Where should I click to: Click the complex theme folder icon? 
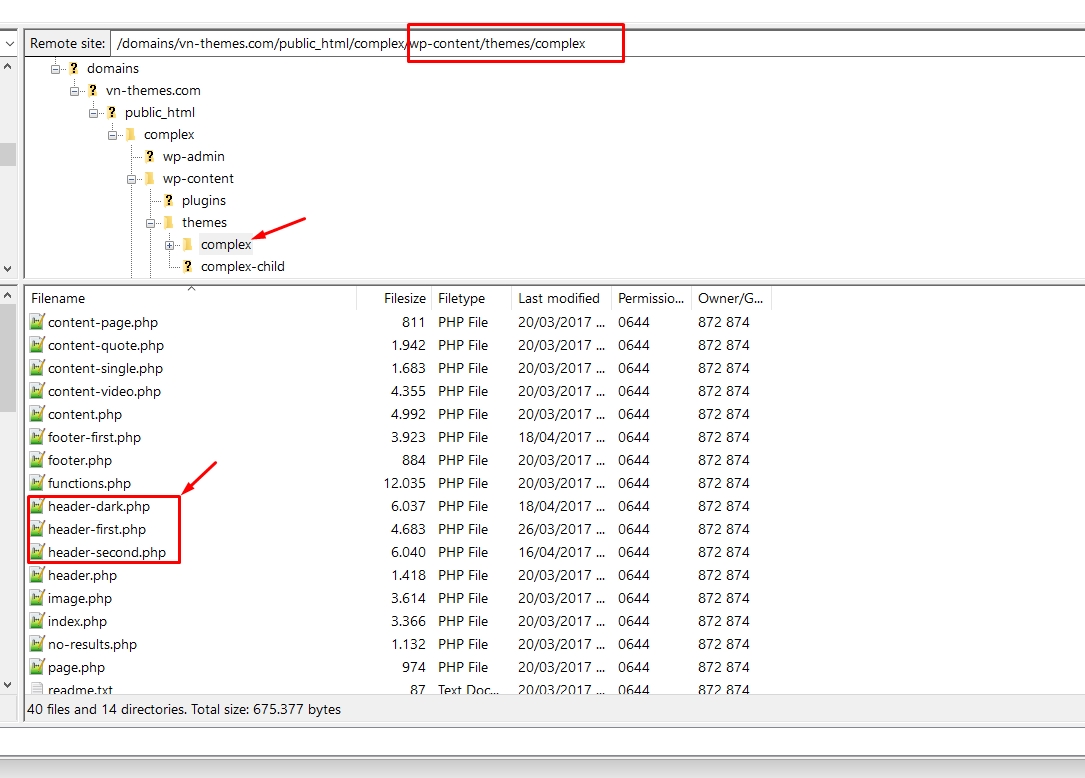click(x=187, y=244)
